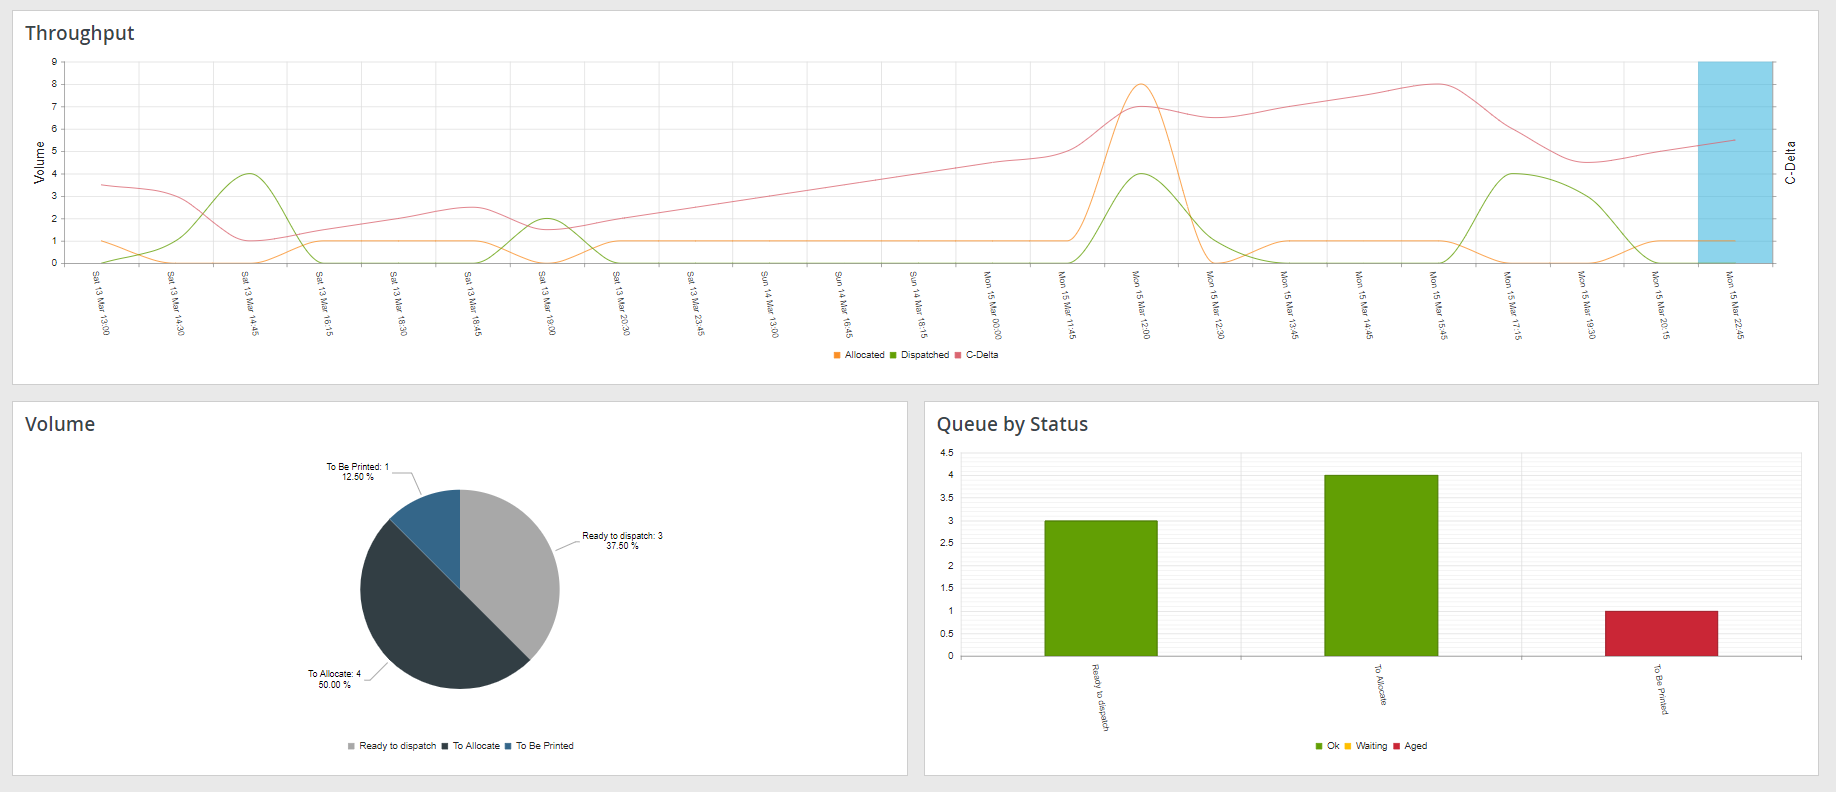The width and height of the screenshot is (1836, 792).
Task: Click 'Ready to dispatch' x-axis label under Queue bars
Action: pyautogui.click(x=1100, y=697)
